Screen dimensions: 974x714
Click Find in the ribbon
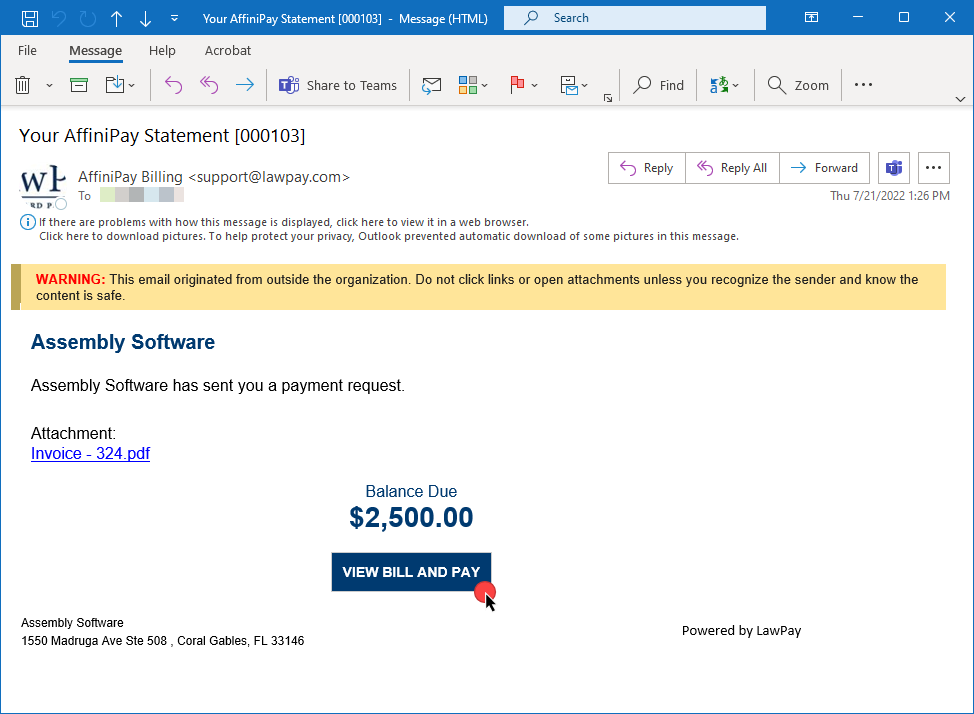658,85
